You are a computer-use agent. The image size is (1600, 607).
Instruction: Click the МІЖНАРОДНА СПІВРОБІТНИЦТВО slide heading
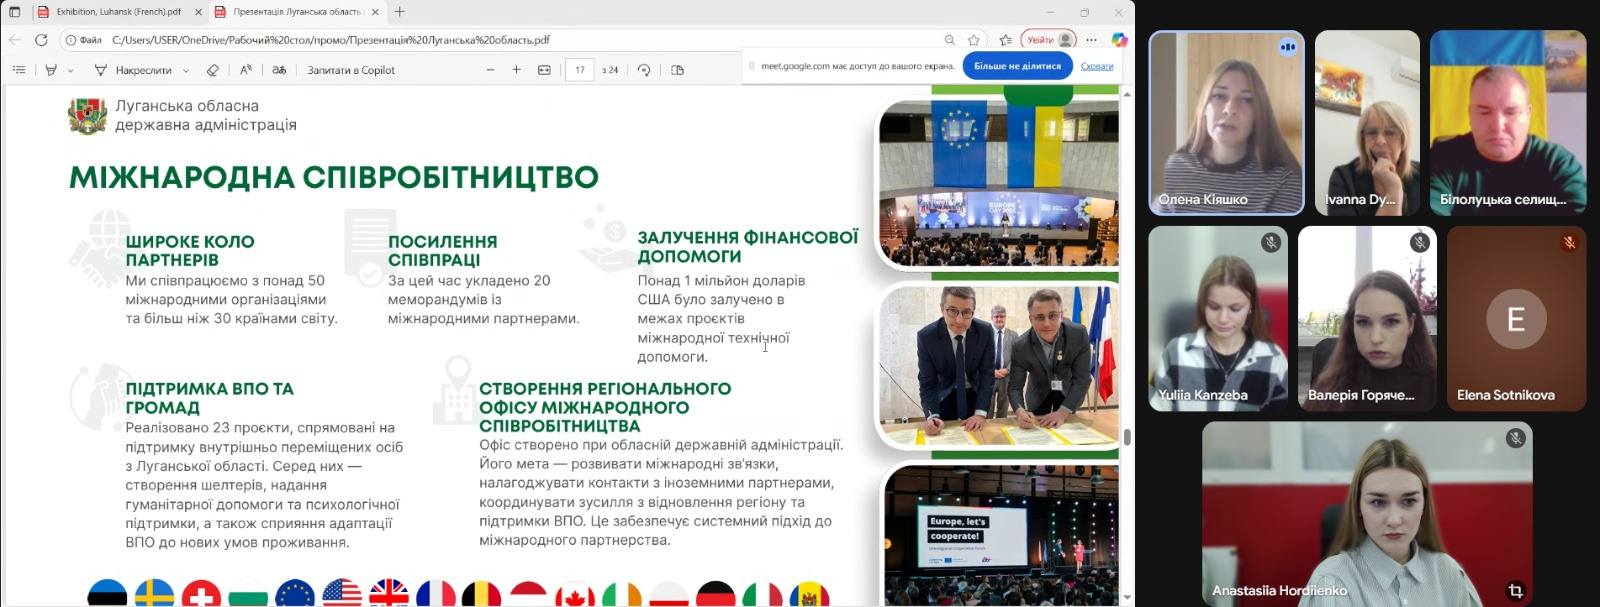(334, 177)
